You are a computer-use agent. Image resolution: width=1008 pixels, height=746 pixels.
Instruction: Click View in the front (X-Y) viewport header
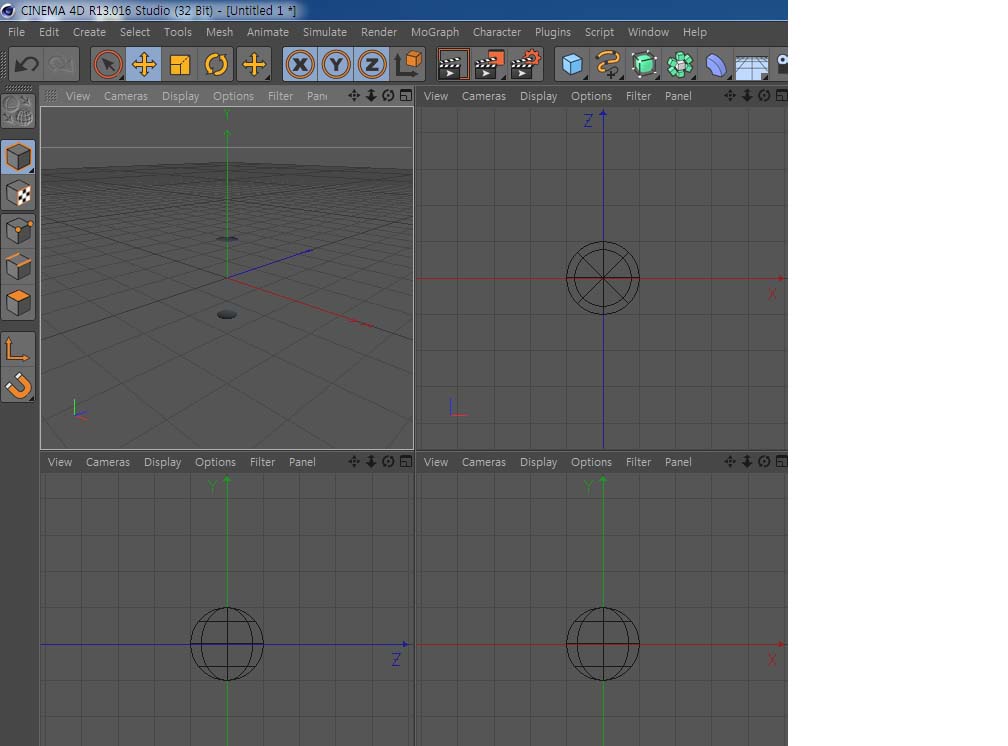point(436,462)
